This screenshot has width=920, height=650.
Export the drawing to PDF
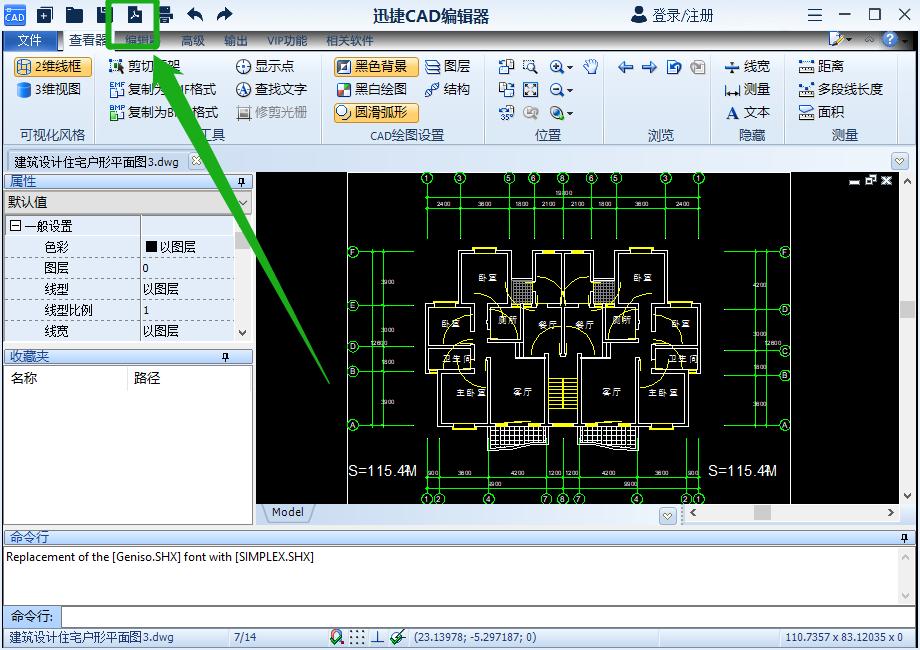point(136,14)
